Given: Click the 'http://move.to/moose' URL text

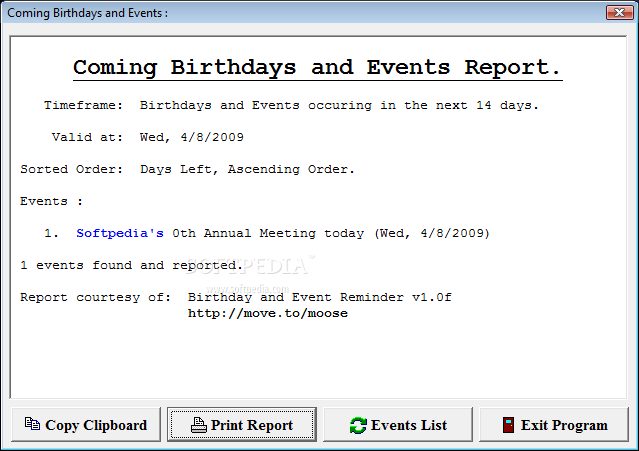Looking at the screenshot, I should (x=268, y=313).
